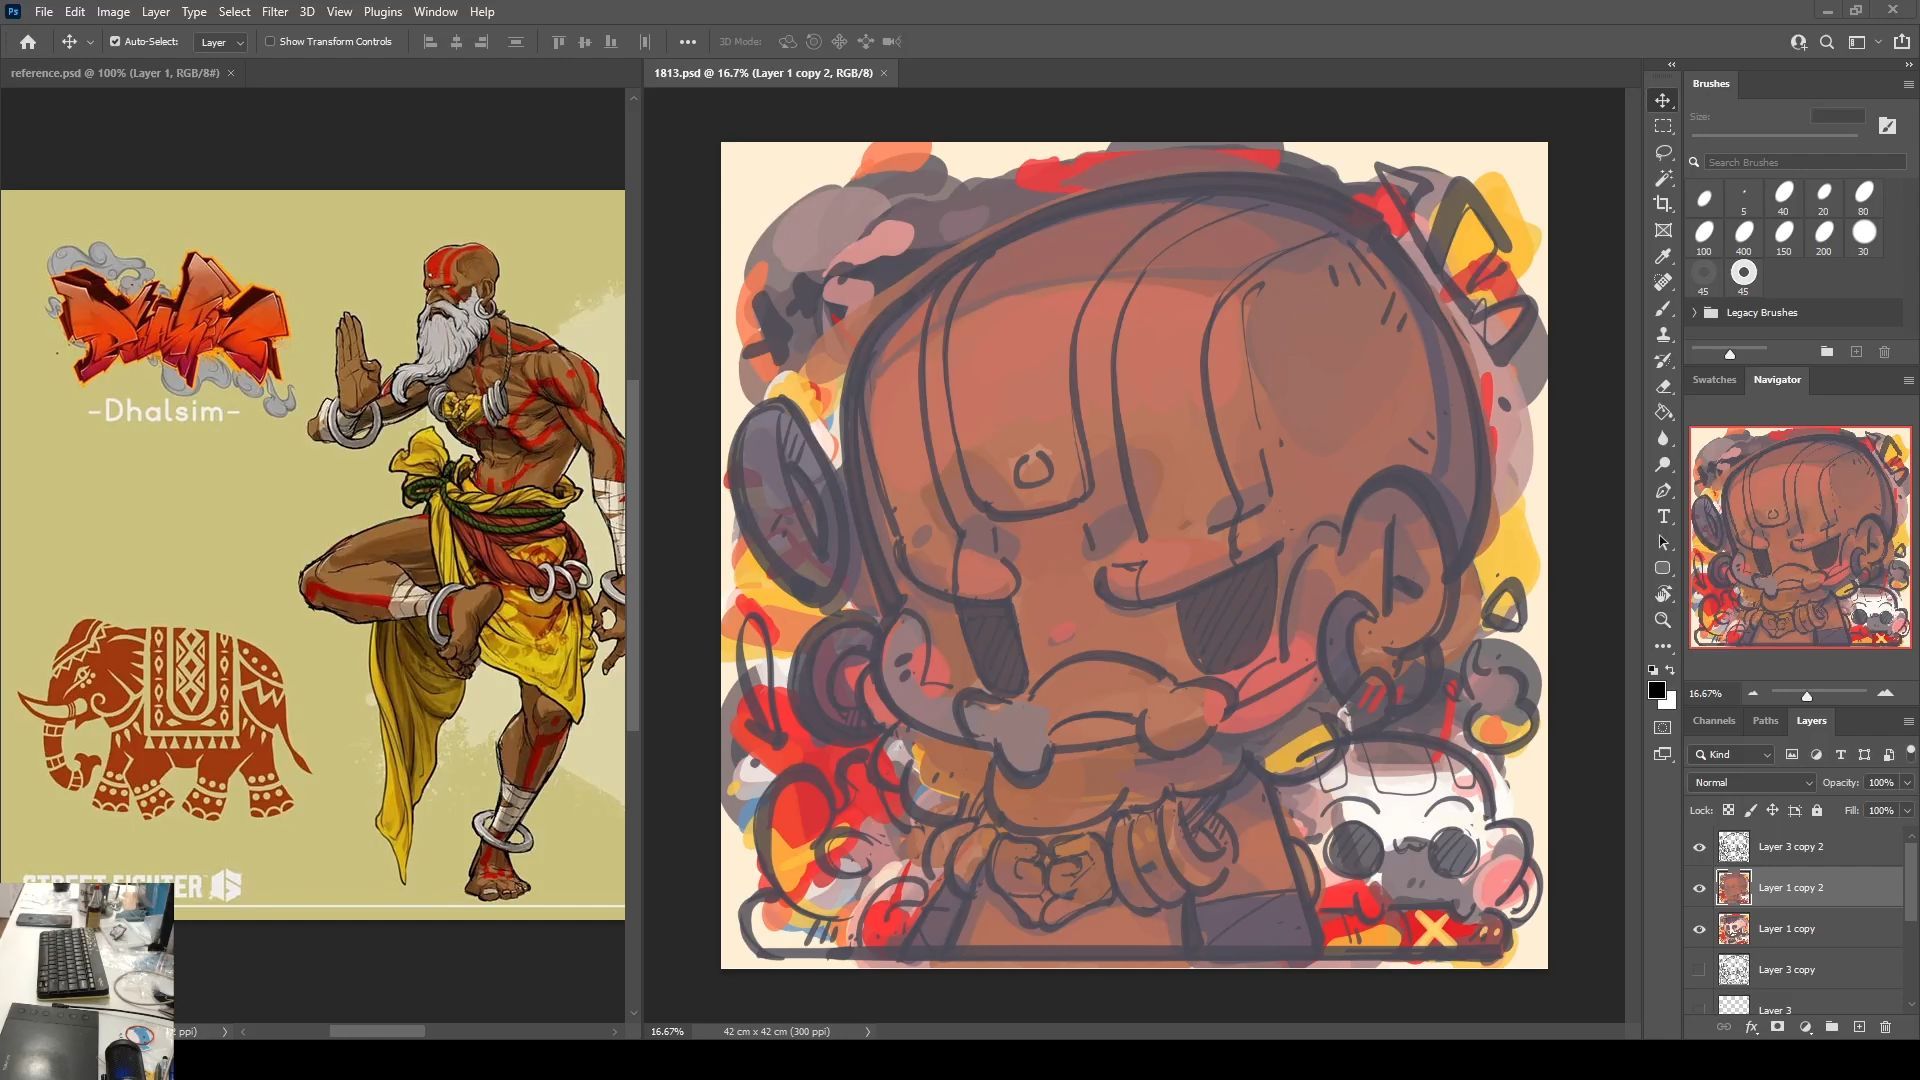
Task: Select the Lasso tool
Action: (x=1663, y=152)
